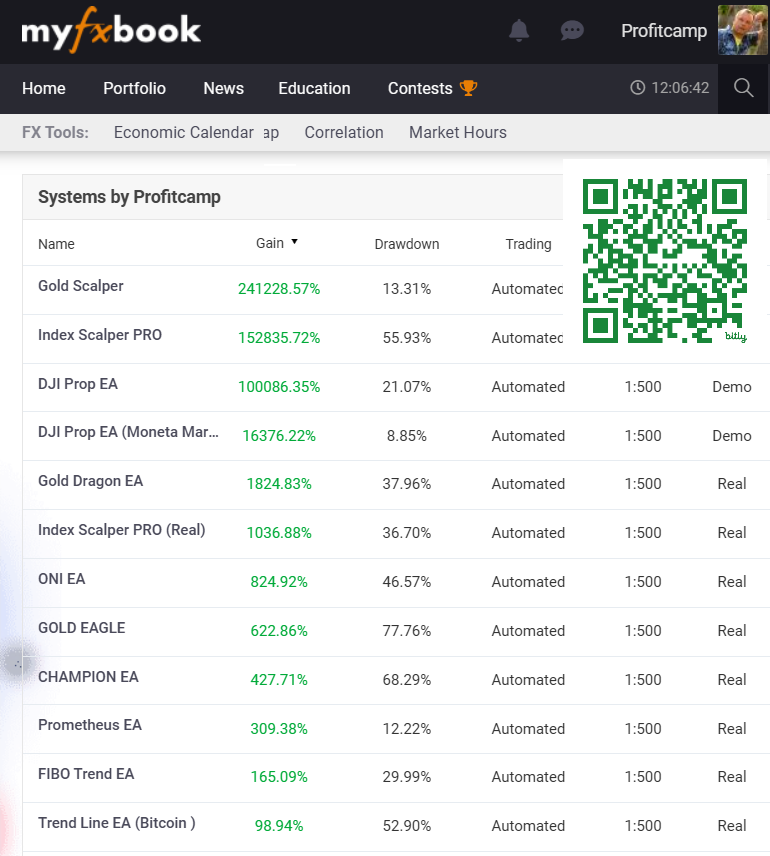Click the 309.38% gain value

click(x=279, y=729)
